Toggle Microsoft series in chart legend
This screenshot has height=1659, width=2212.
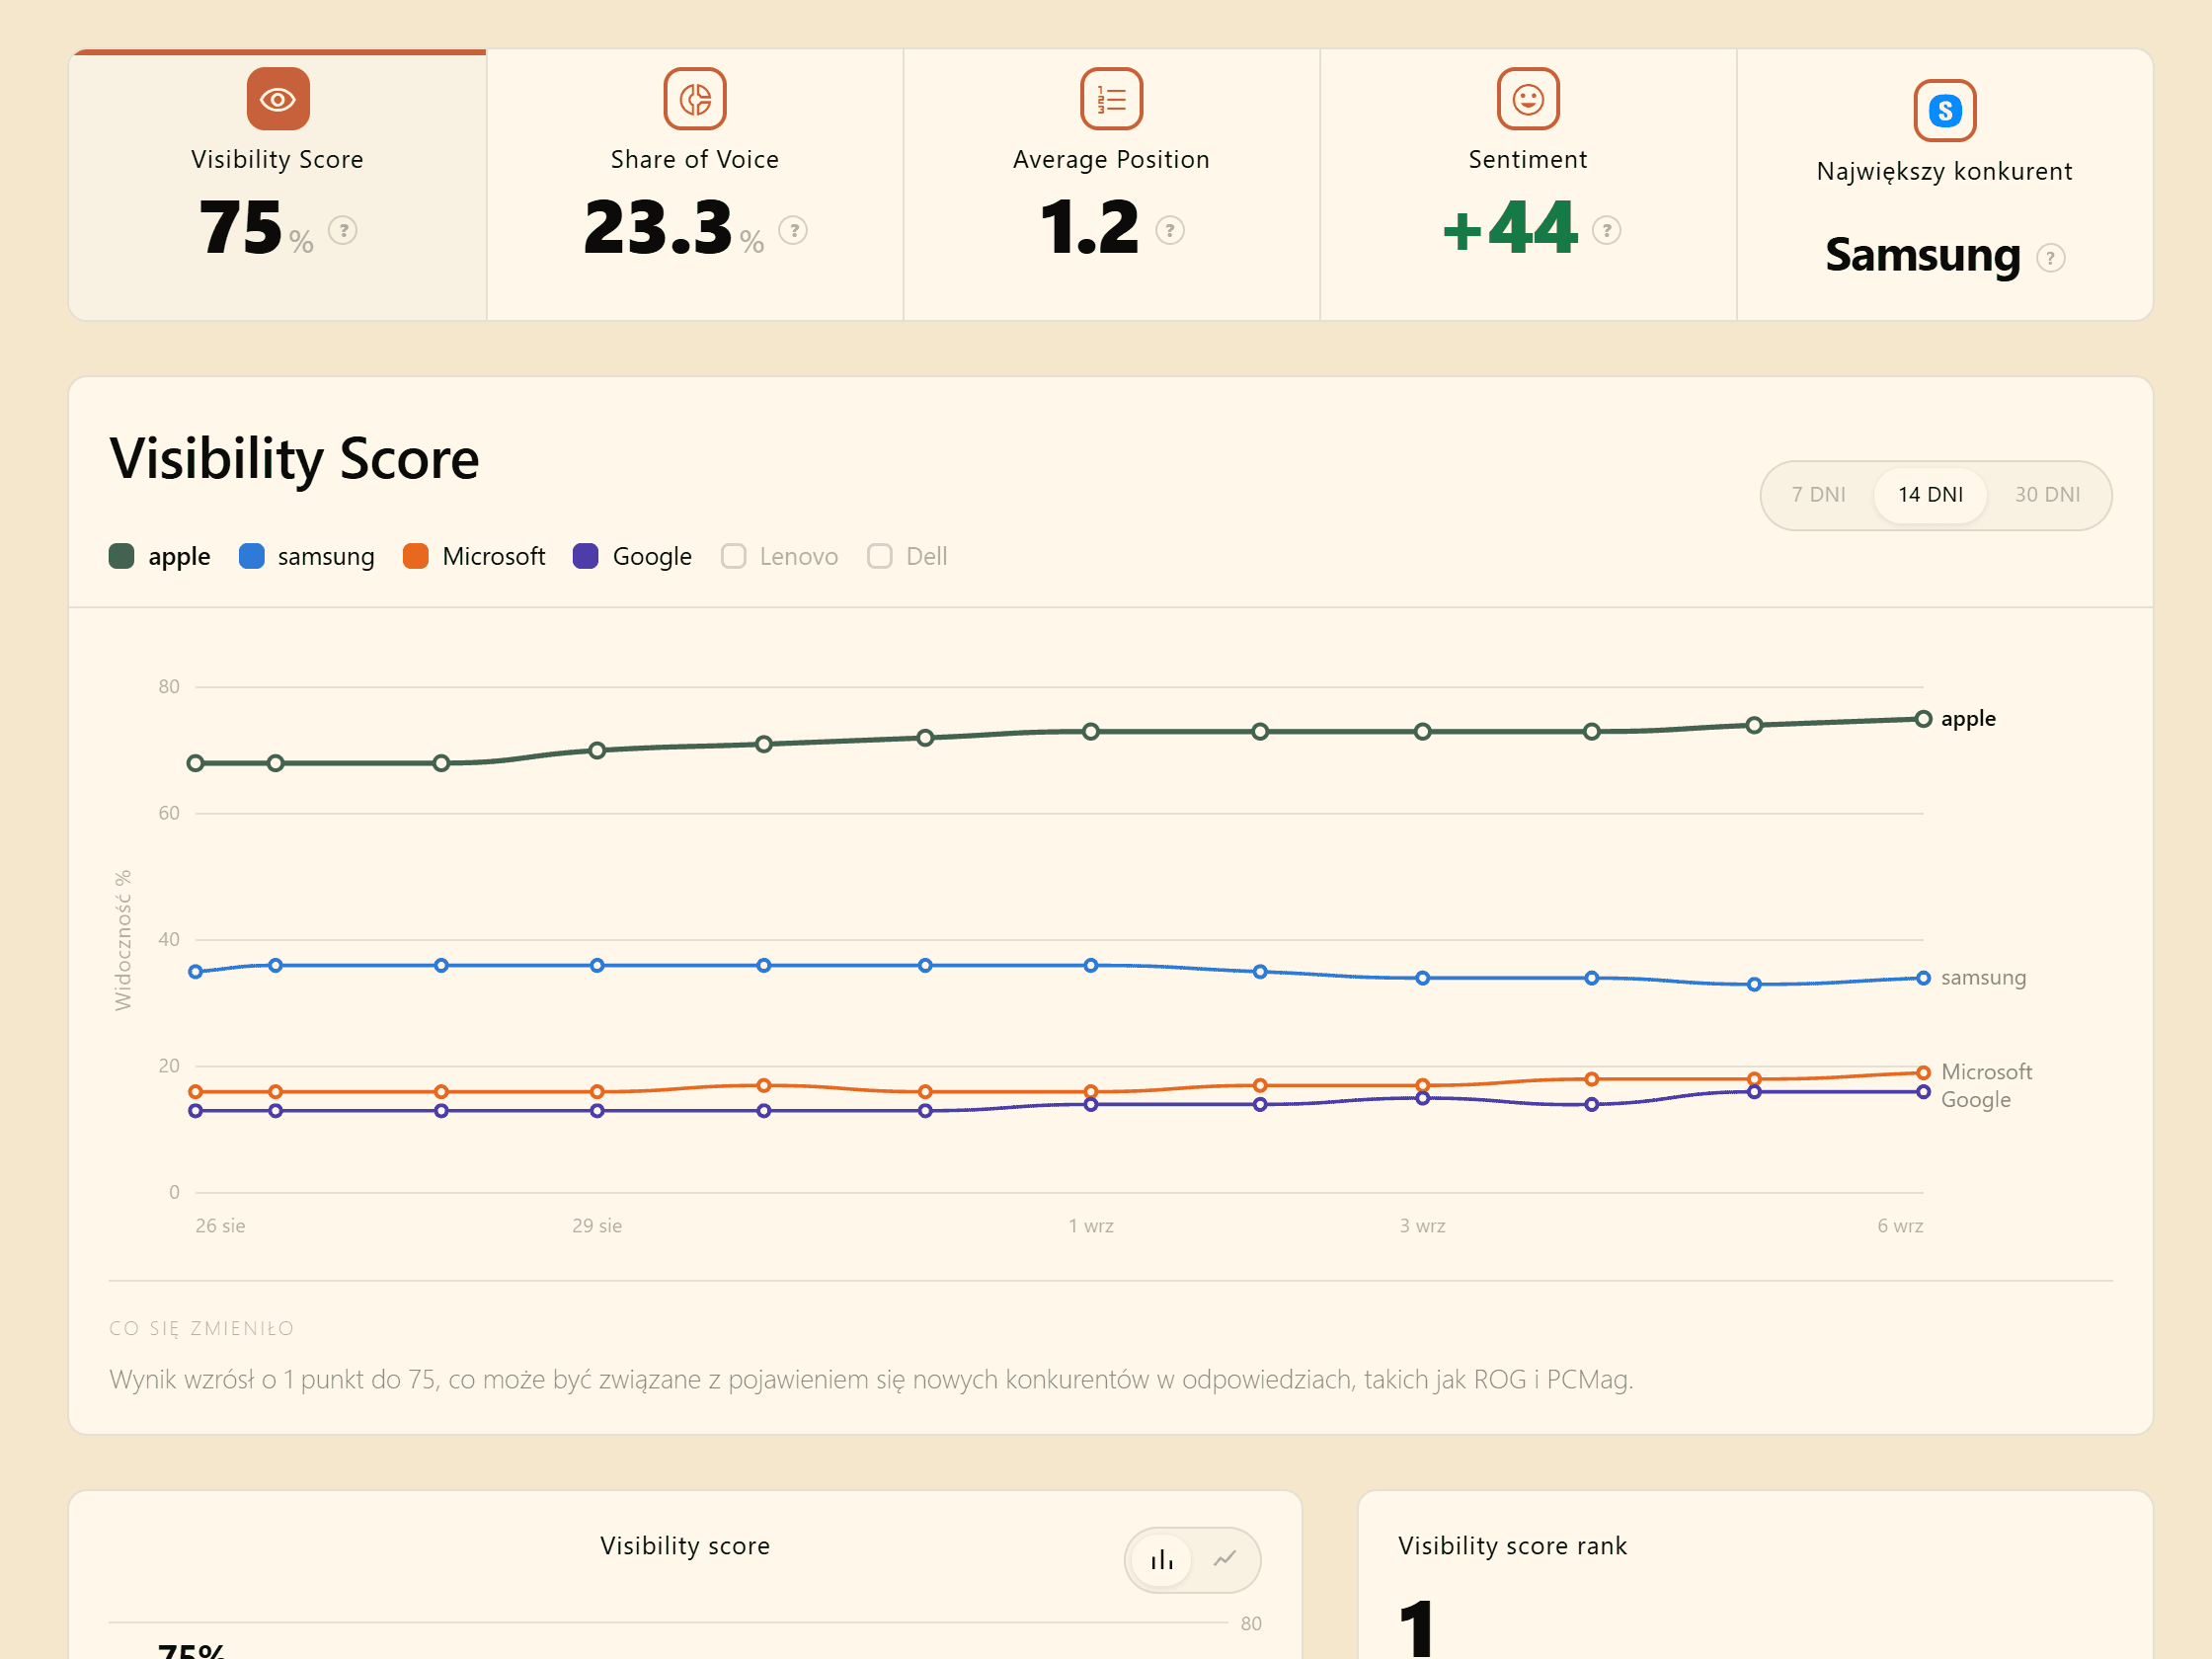pyautogui.click(x=474, y=556)
